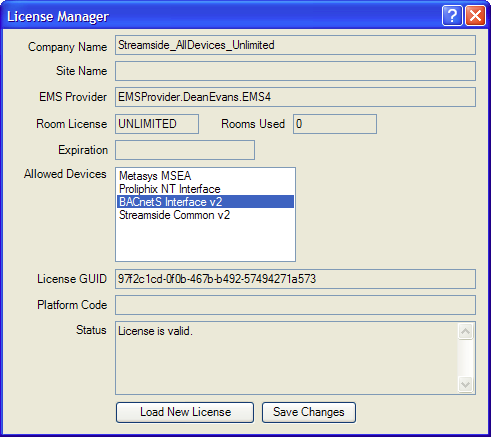Click the Rooms Used field

[x=335, y=124]
